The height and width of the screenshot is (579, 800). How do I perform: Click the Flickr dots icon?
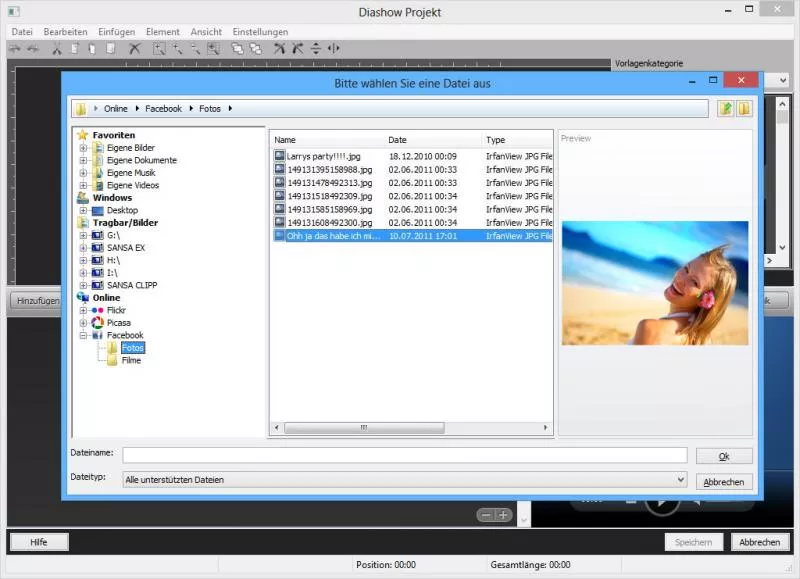(97, 310)
